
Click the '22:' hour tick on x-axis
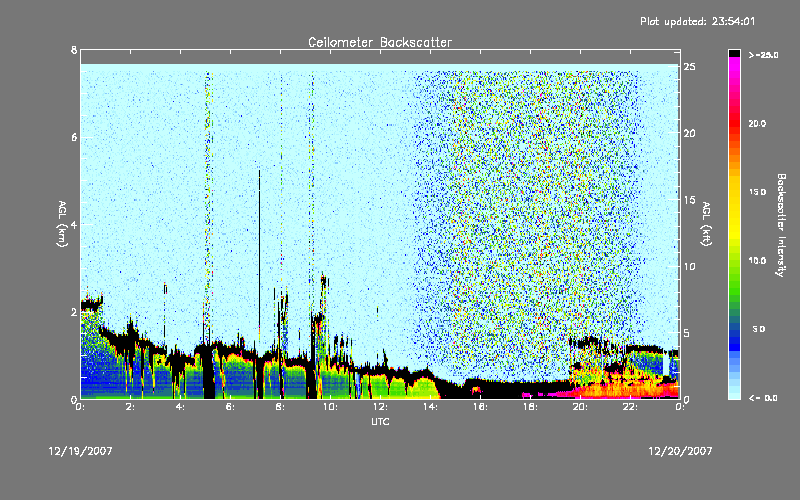[x=630, y=407]
